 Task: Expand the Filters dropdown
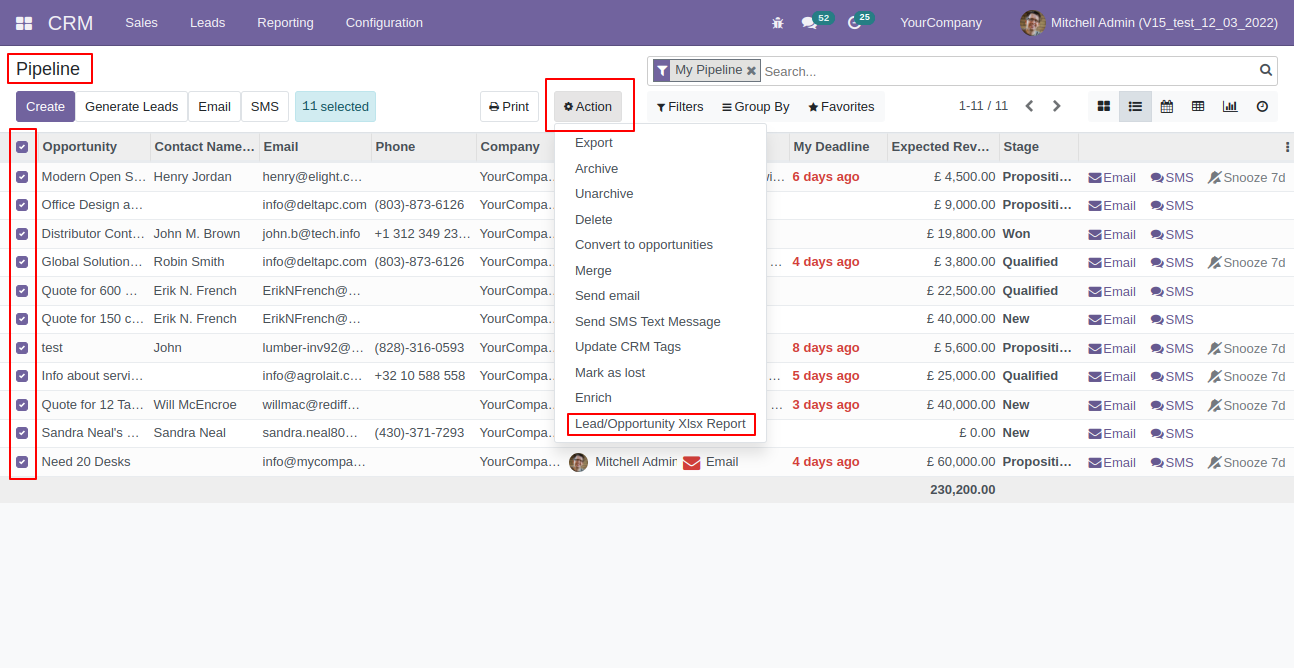pos(680,107)
